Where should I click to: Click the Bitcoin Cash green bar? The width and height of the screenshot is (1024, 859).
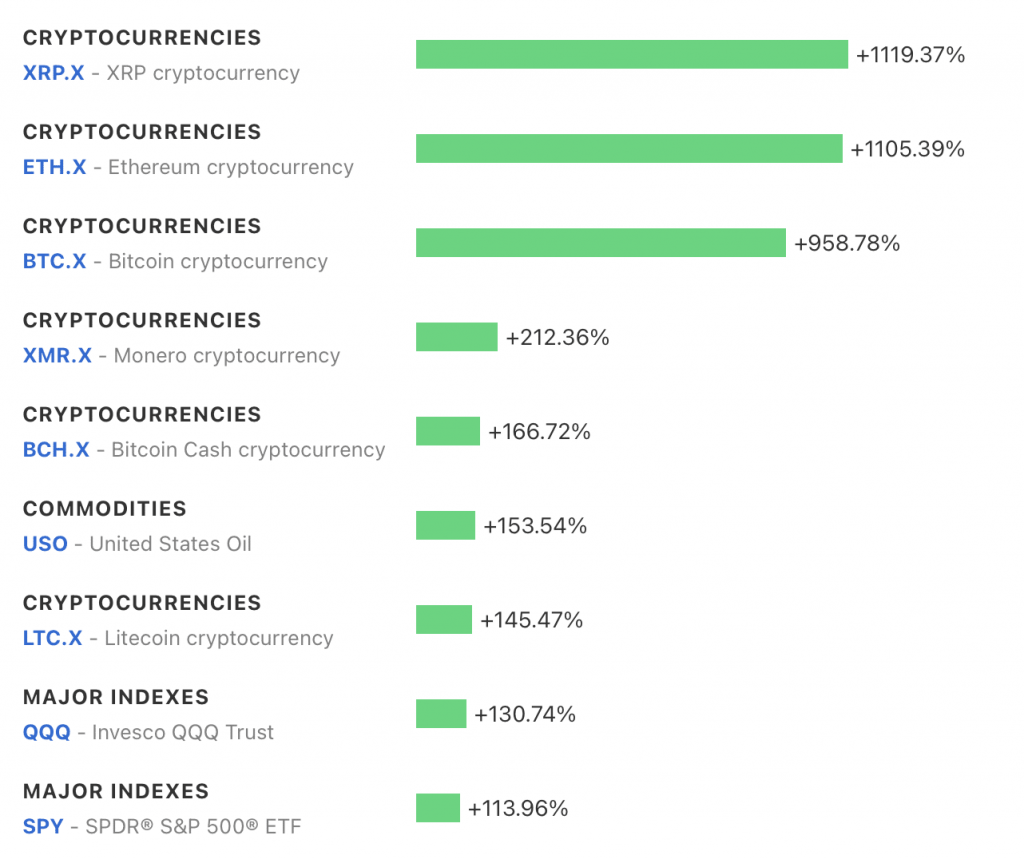[447, 432]
